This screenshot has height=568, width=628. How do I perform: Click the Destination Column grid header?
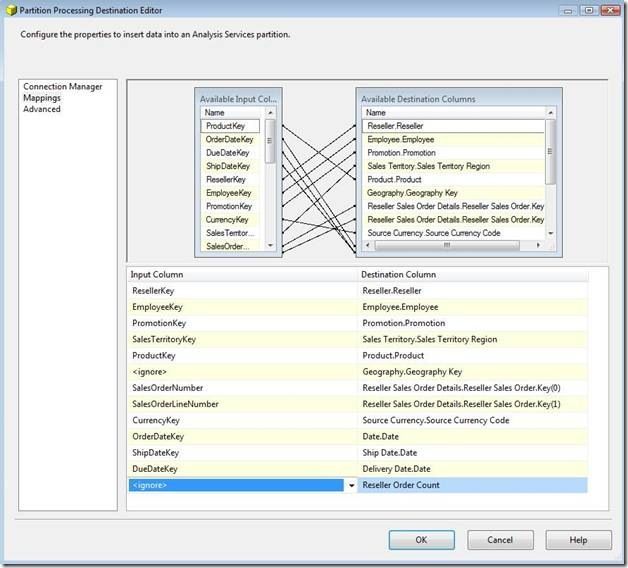click(x=473, y=275)
